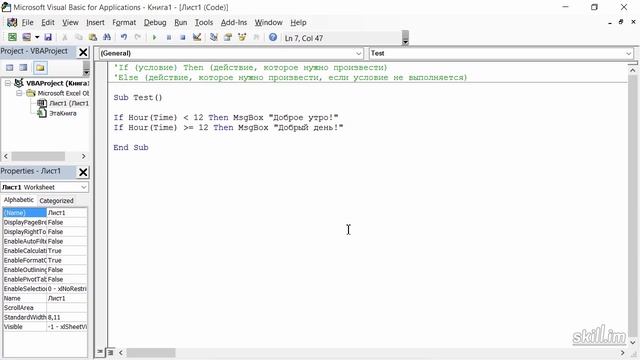
Task: Open the Edit menu
Action: pos(48,22)
